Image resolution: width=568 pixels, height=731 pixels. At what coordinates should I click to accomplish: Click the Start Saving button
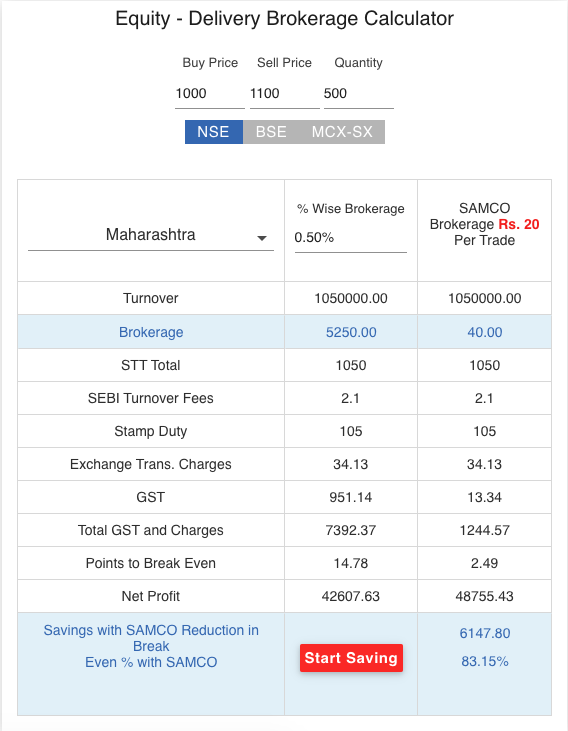[351, 658]
